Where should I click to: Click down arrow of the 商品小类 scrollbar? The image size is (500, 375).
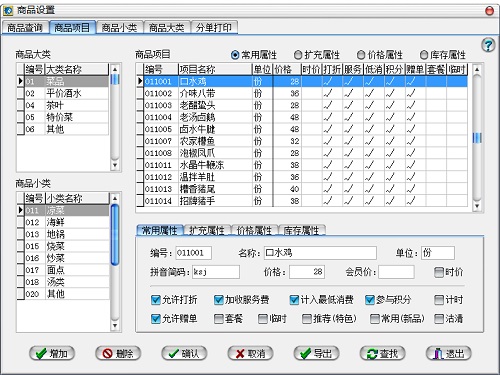[115, 325]
